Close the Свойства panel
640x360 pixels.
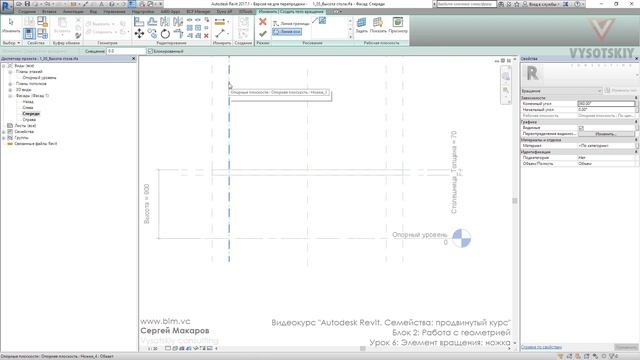coord(636,59)
